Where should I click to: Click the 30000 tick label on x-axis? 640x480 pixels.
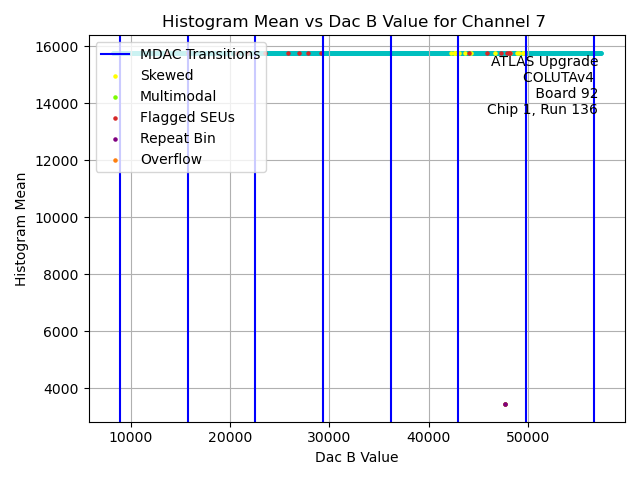pos(329,437)
